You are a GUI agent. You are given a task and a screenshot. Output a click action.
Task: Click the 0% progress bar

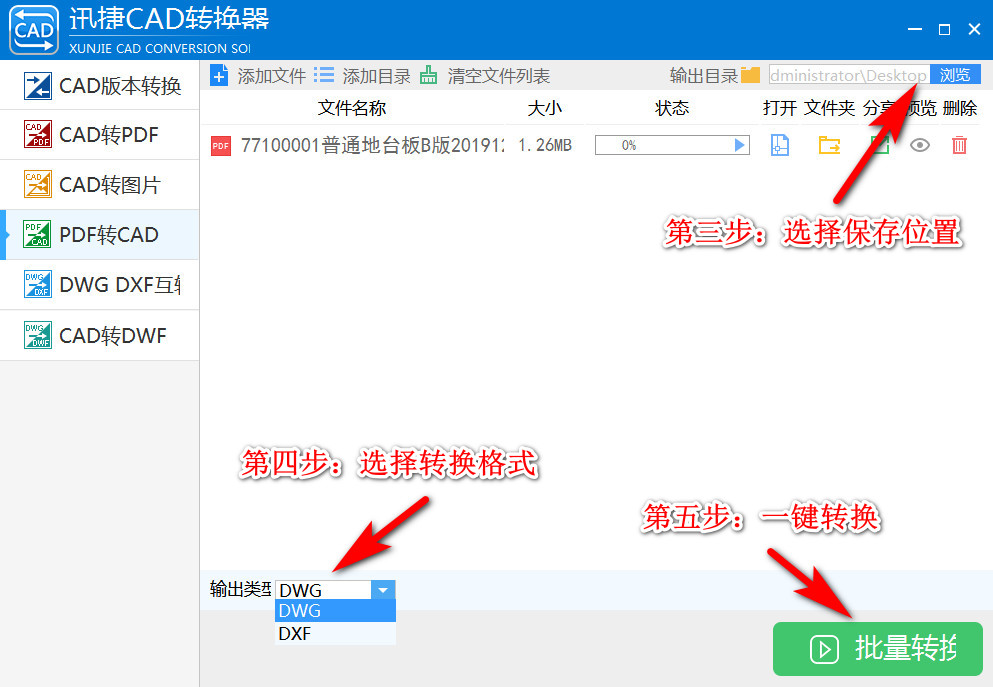(672, 145)
